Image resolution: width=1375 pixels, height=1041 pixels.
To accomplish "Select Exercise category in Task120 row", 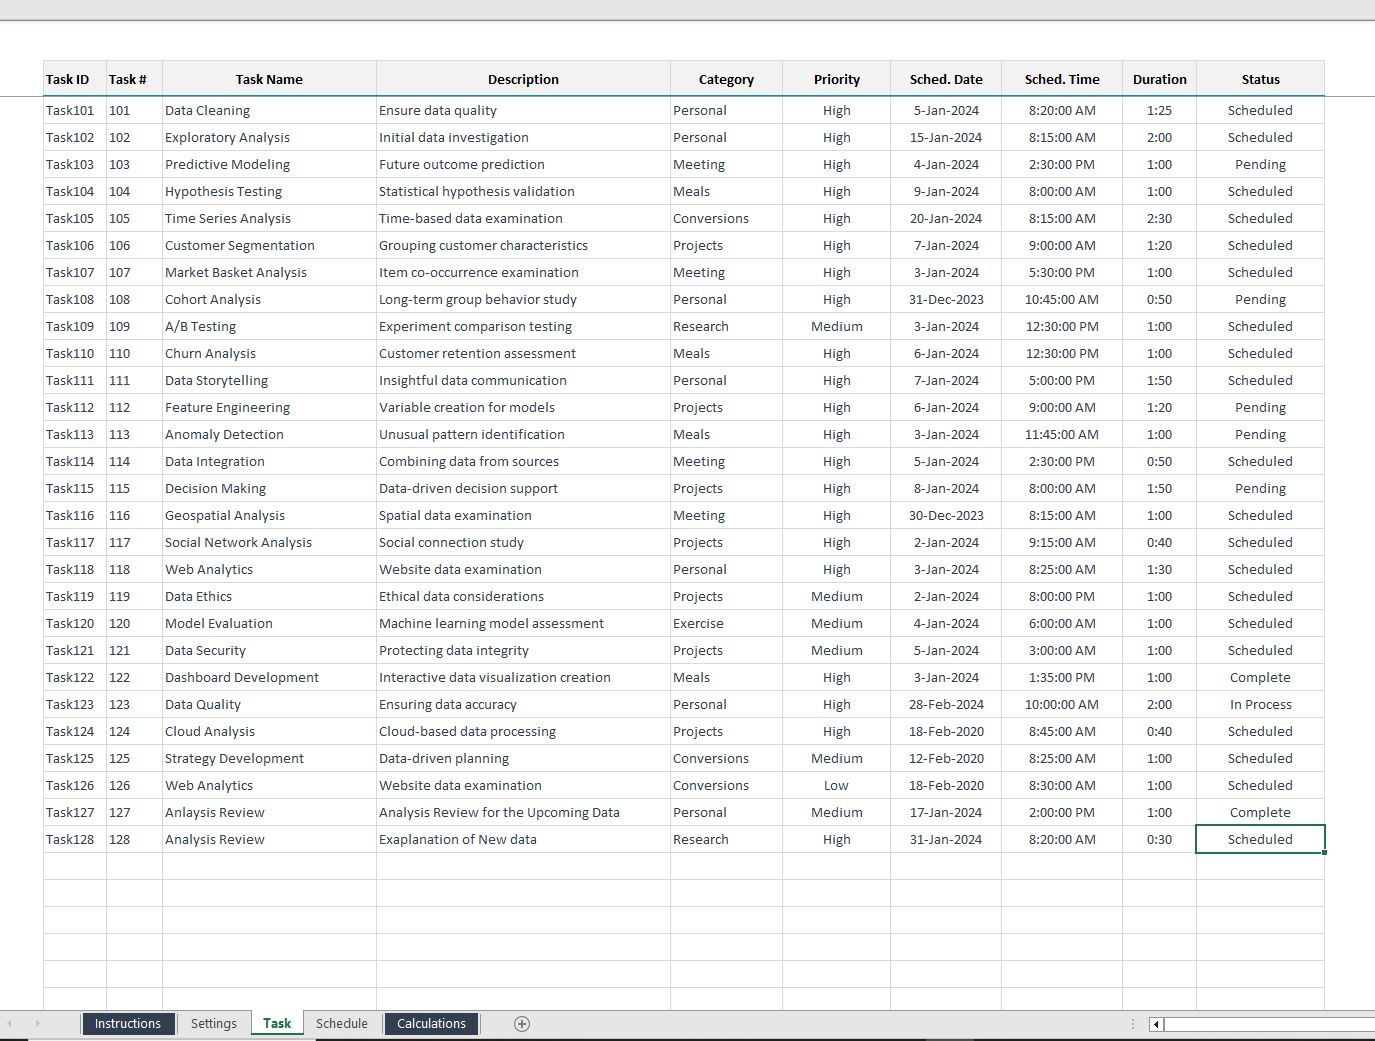I will pos(726,623).
